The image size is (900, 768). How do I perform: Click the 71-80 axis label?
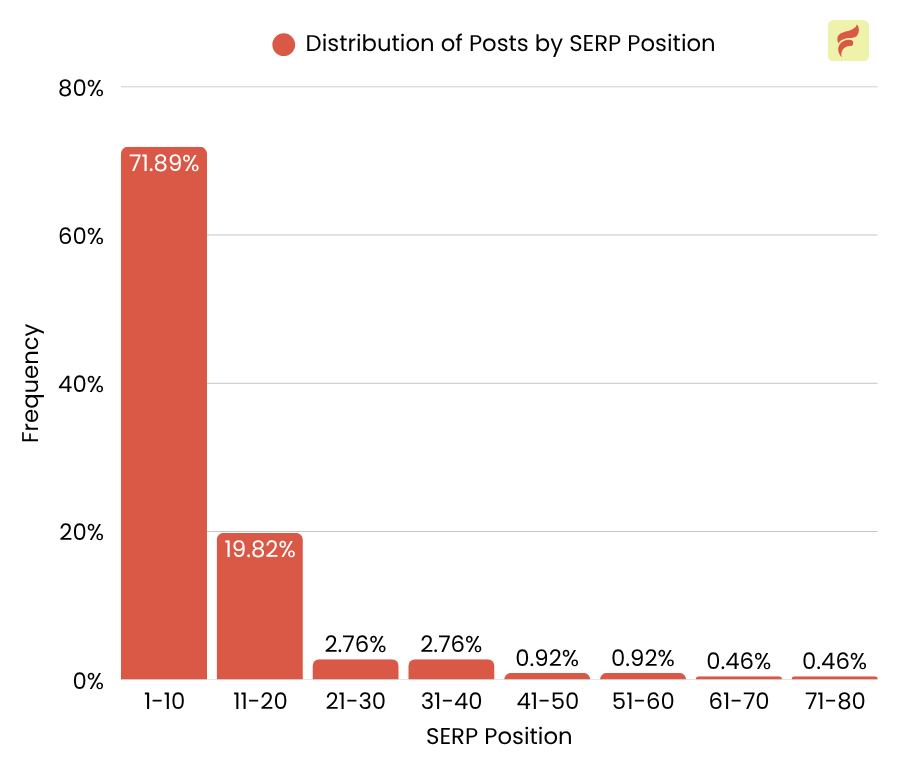(834, 702)
